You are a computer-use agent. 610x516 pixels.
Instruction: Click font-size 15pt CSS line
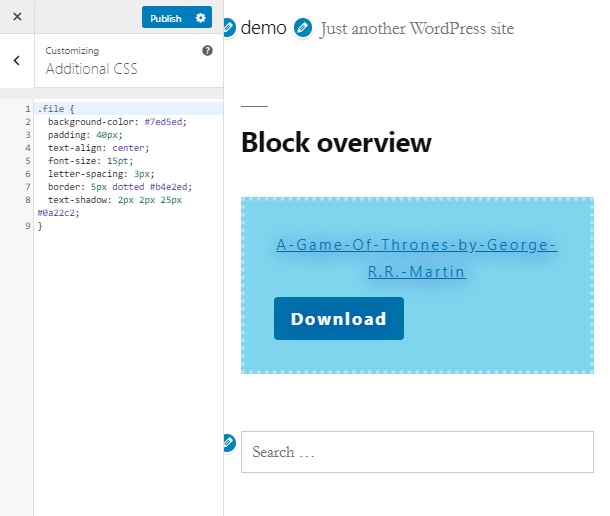(x=90, y=161)
